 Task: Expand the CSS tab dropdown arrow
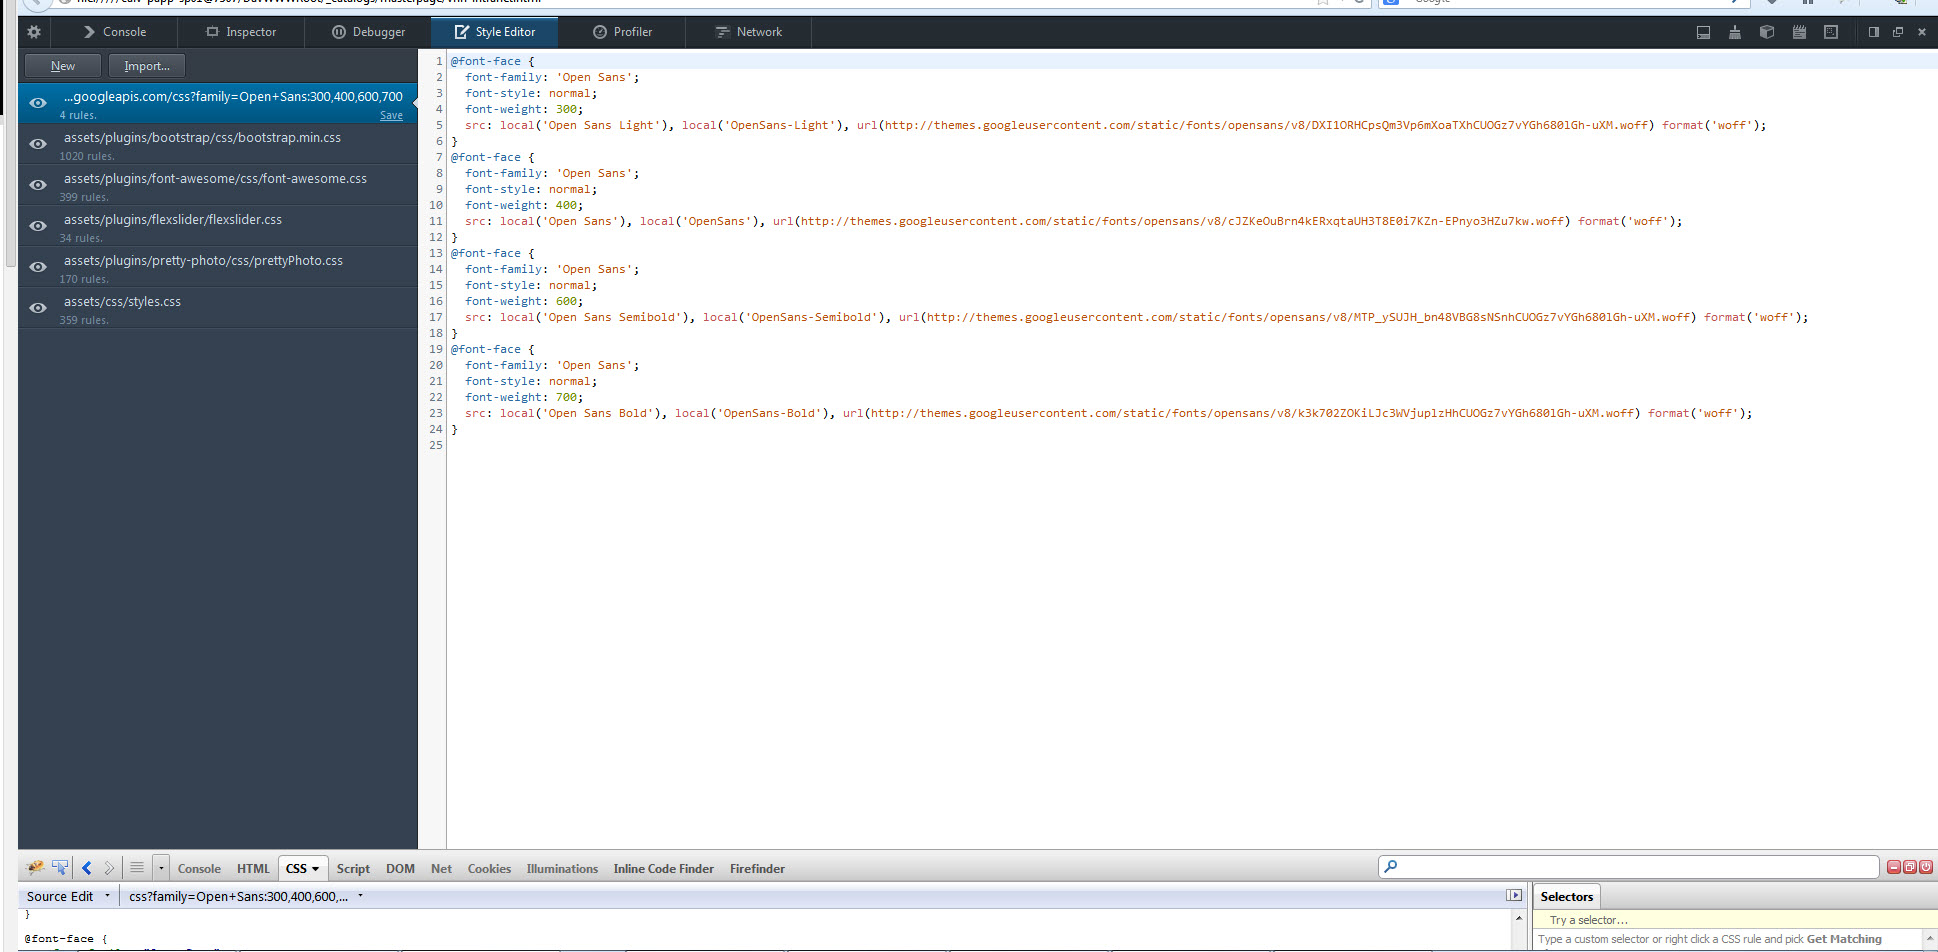point(315,869)
